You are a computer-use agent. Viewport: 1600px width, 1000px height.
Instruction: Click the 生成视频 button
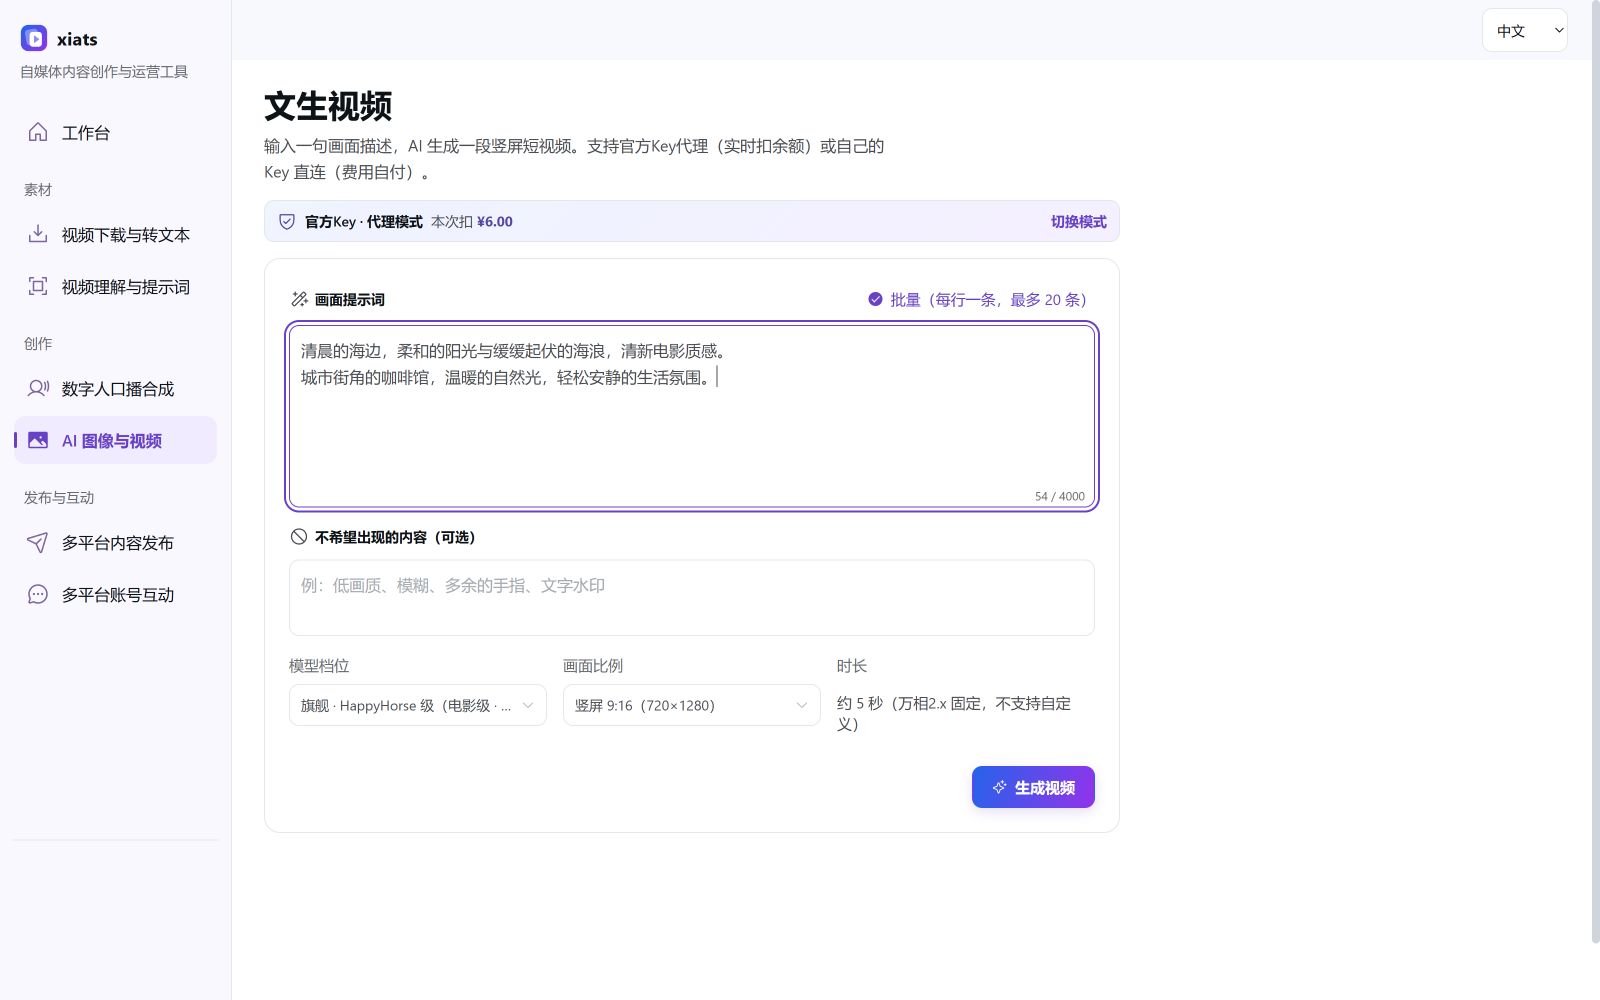(x=1033, y=787)
